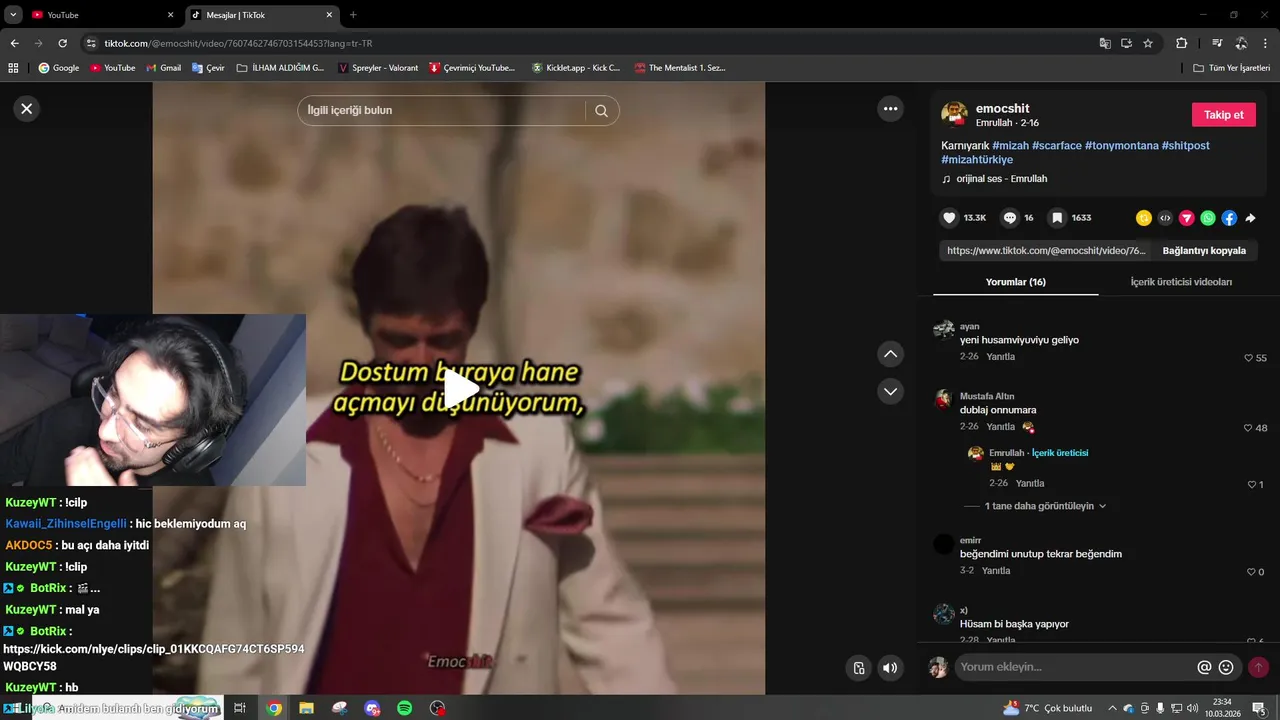Switch to Yorumlar (16) tab

click(1015, 282)
